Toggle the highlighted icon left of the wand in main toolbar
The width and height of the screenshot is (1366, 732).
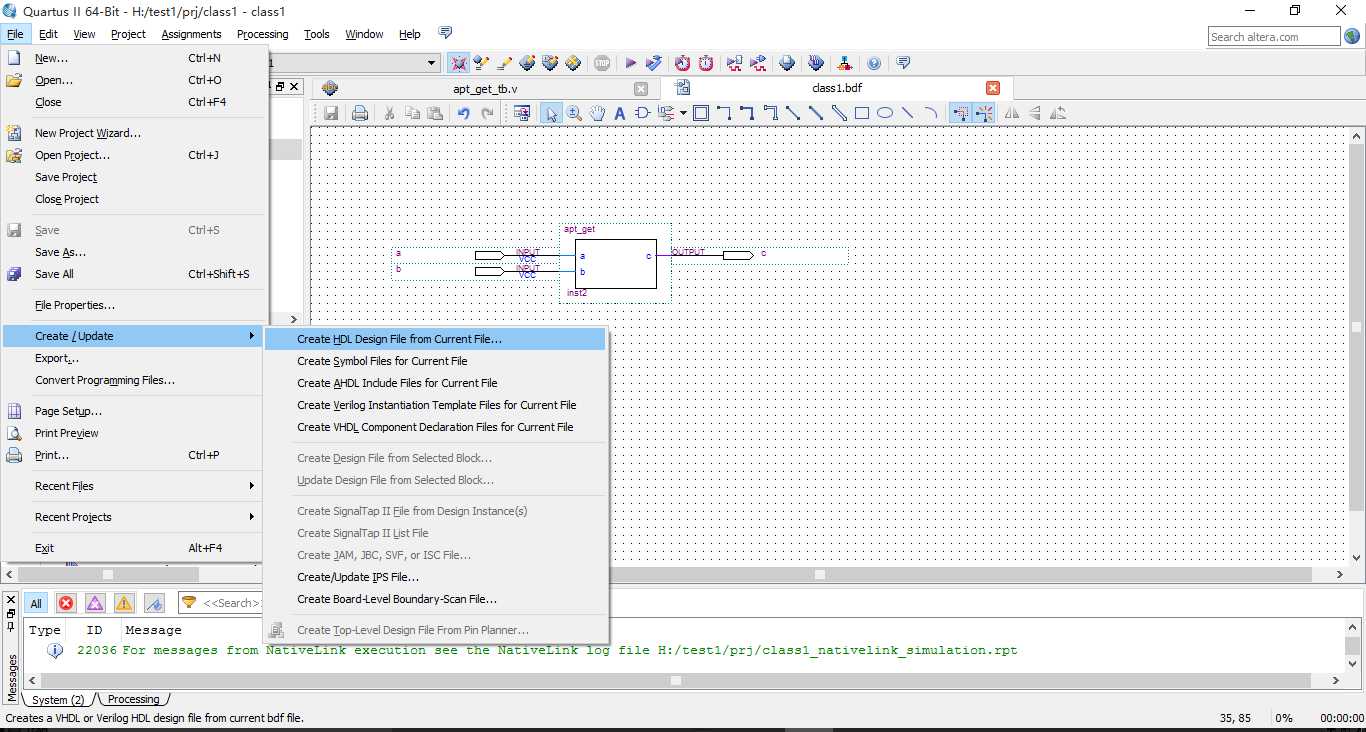pyautogui.click(x=458, y=63)
